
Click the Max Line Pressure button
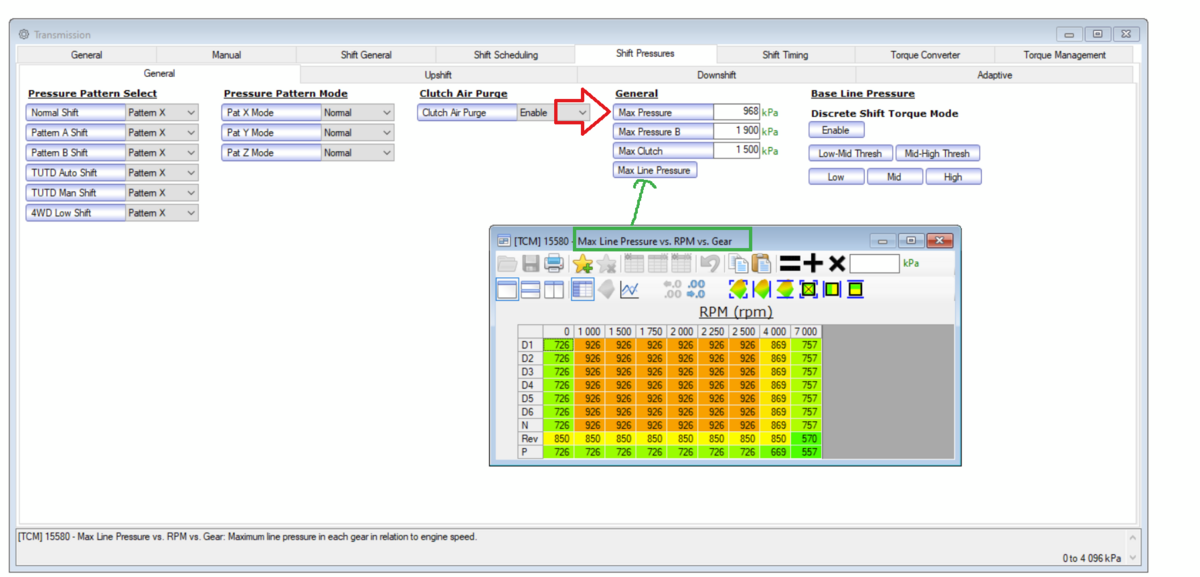[x=654, y=171]
